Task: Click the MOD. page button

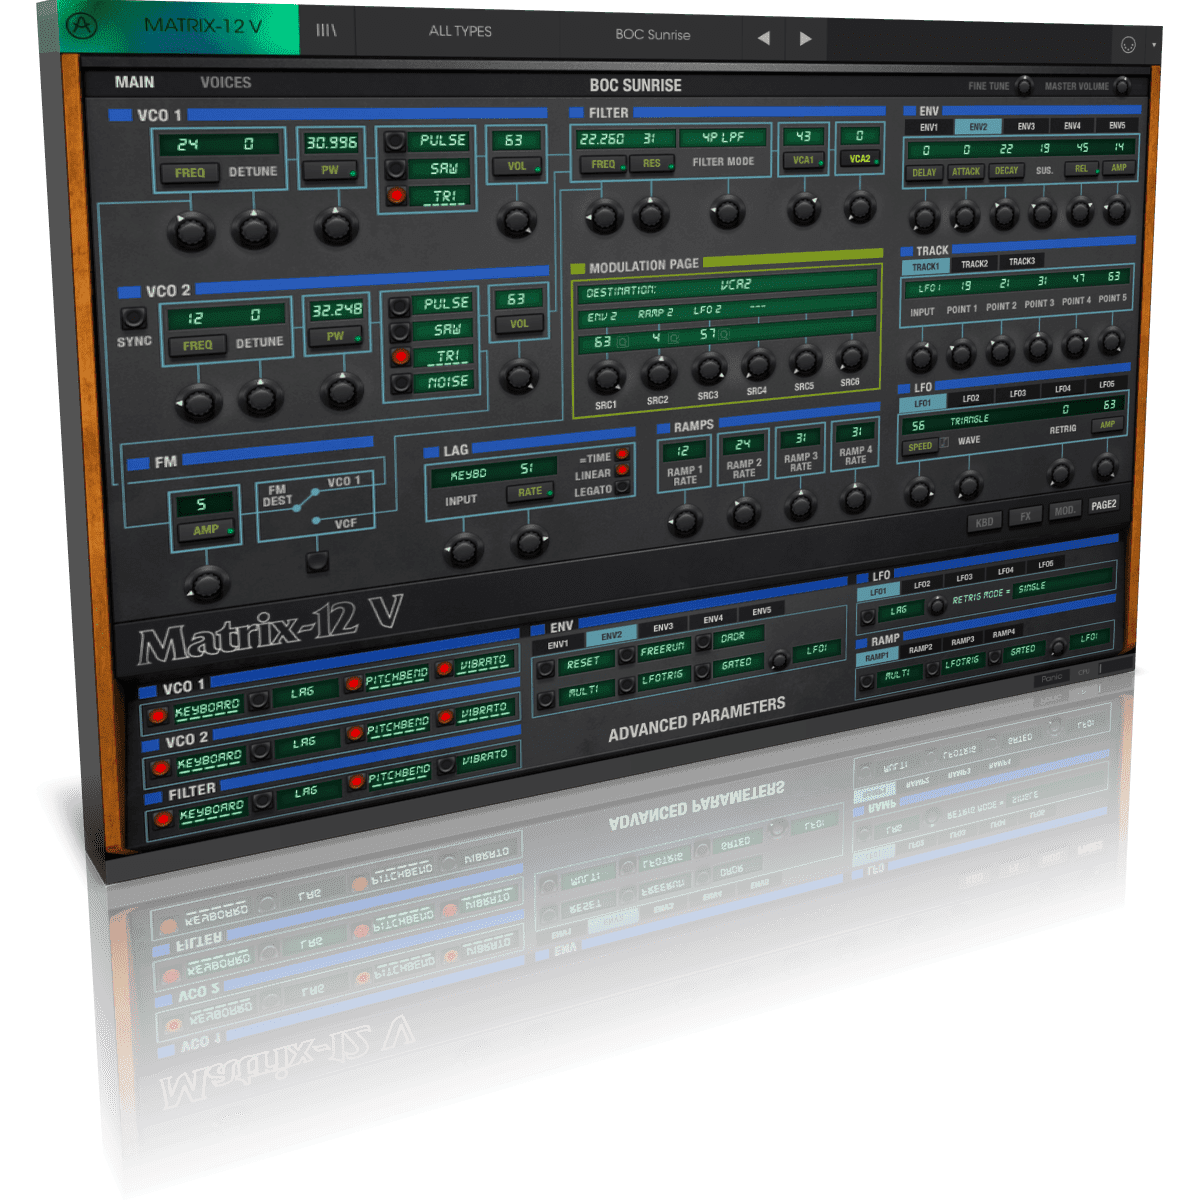Action: pos(1065,510)
